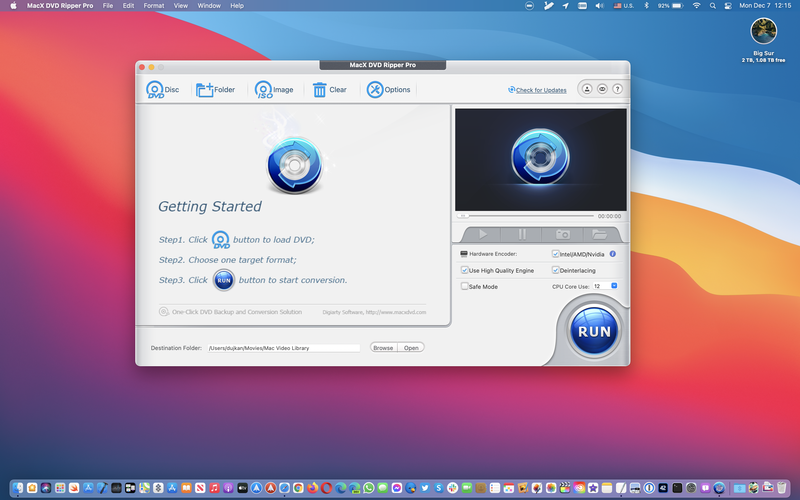Open the File menu
This screenshot has height=500, width=800.
click(x=108, y=6)
